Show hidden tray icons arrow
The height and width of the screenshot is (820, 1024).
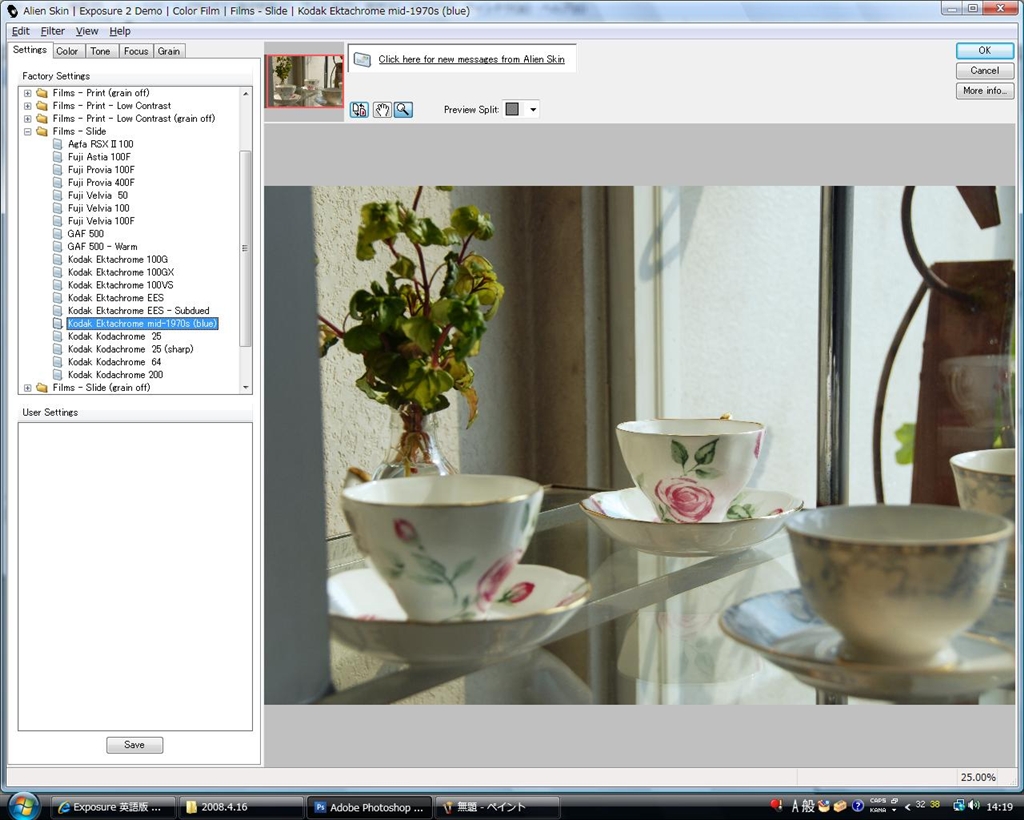(906, 807)
